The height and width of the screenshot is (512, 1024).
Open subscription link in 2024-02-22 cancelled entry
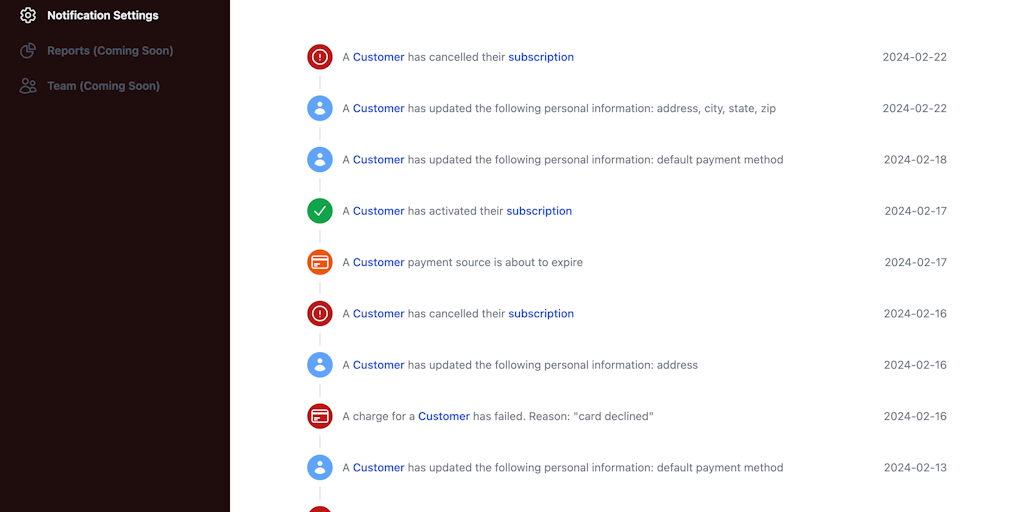click(541, 57)
